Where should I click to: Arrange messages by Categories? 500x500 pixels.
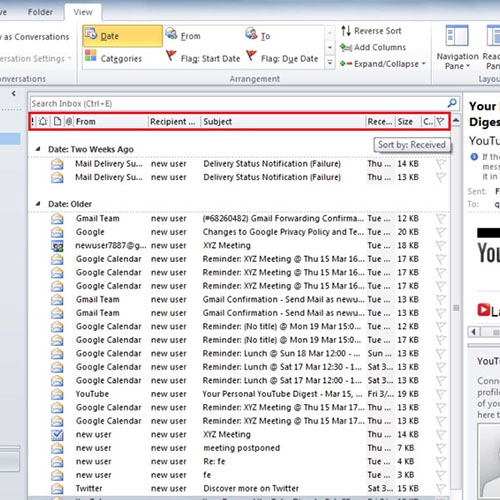point(114,58)
